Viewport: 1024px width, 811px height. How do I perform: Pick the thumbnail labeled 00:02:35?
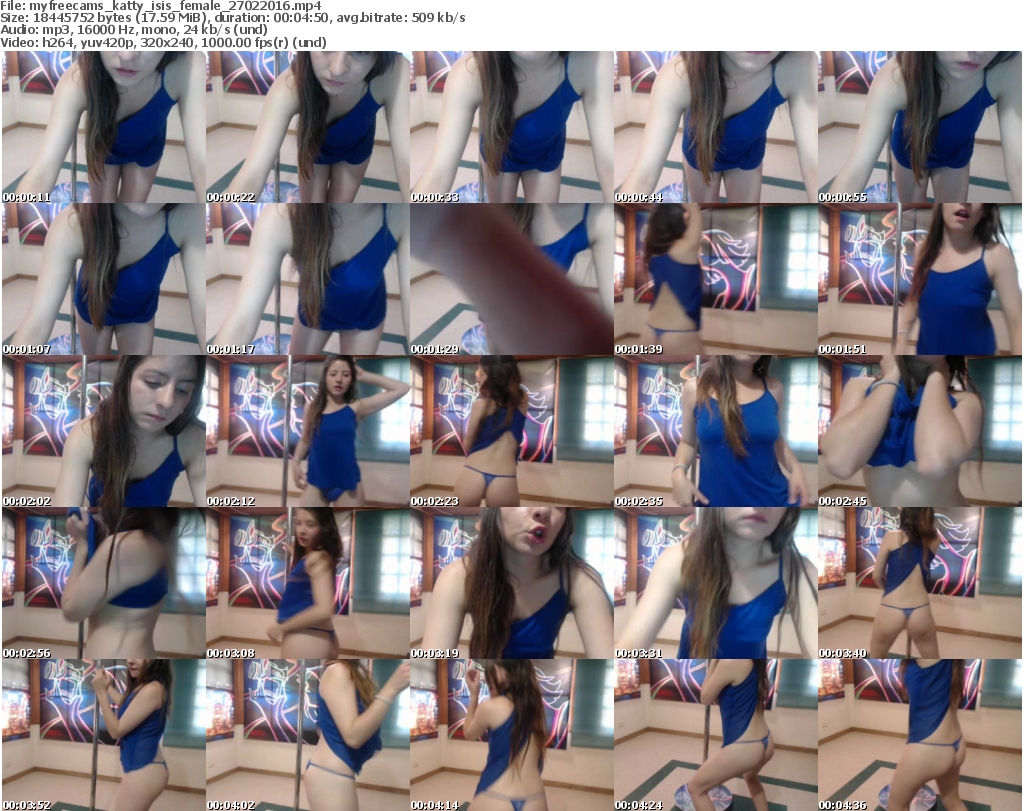pyautogui.click(x=715, y=431)
